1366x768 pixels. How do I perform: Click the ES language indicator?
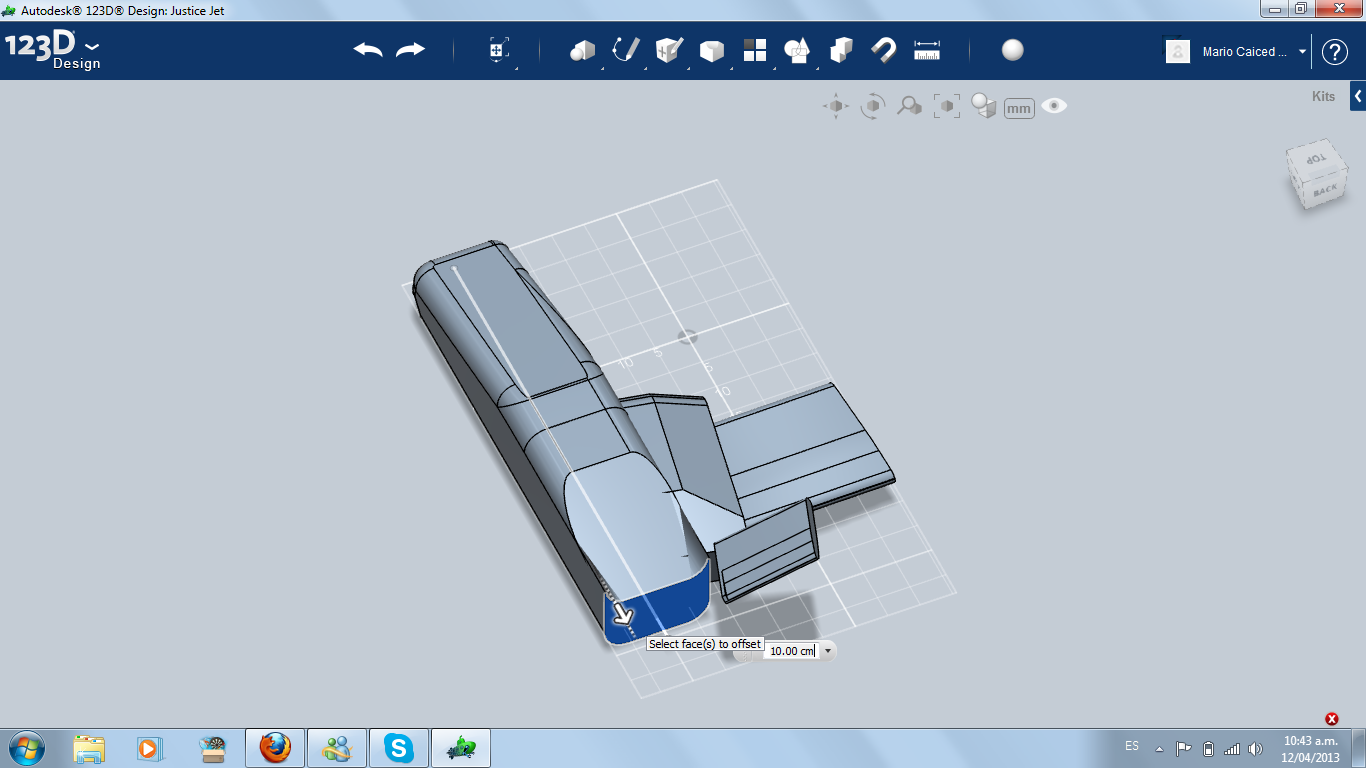tap(1132, 746)
